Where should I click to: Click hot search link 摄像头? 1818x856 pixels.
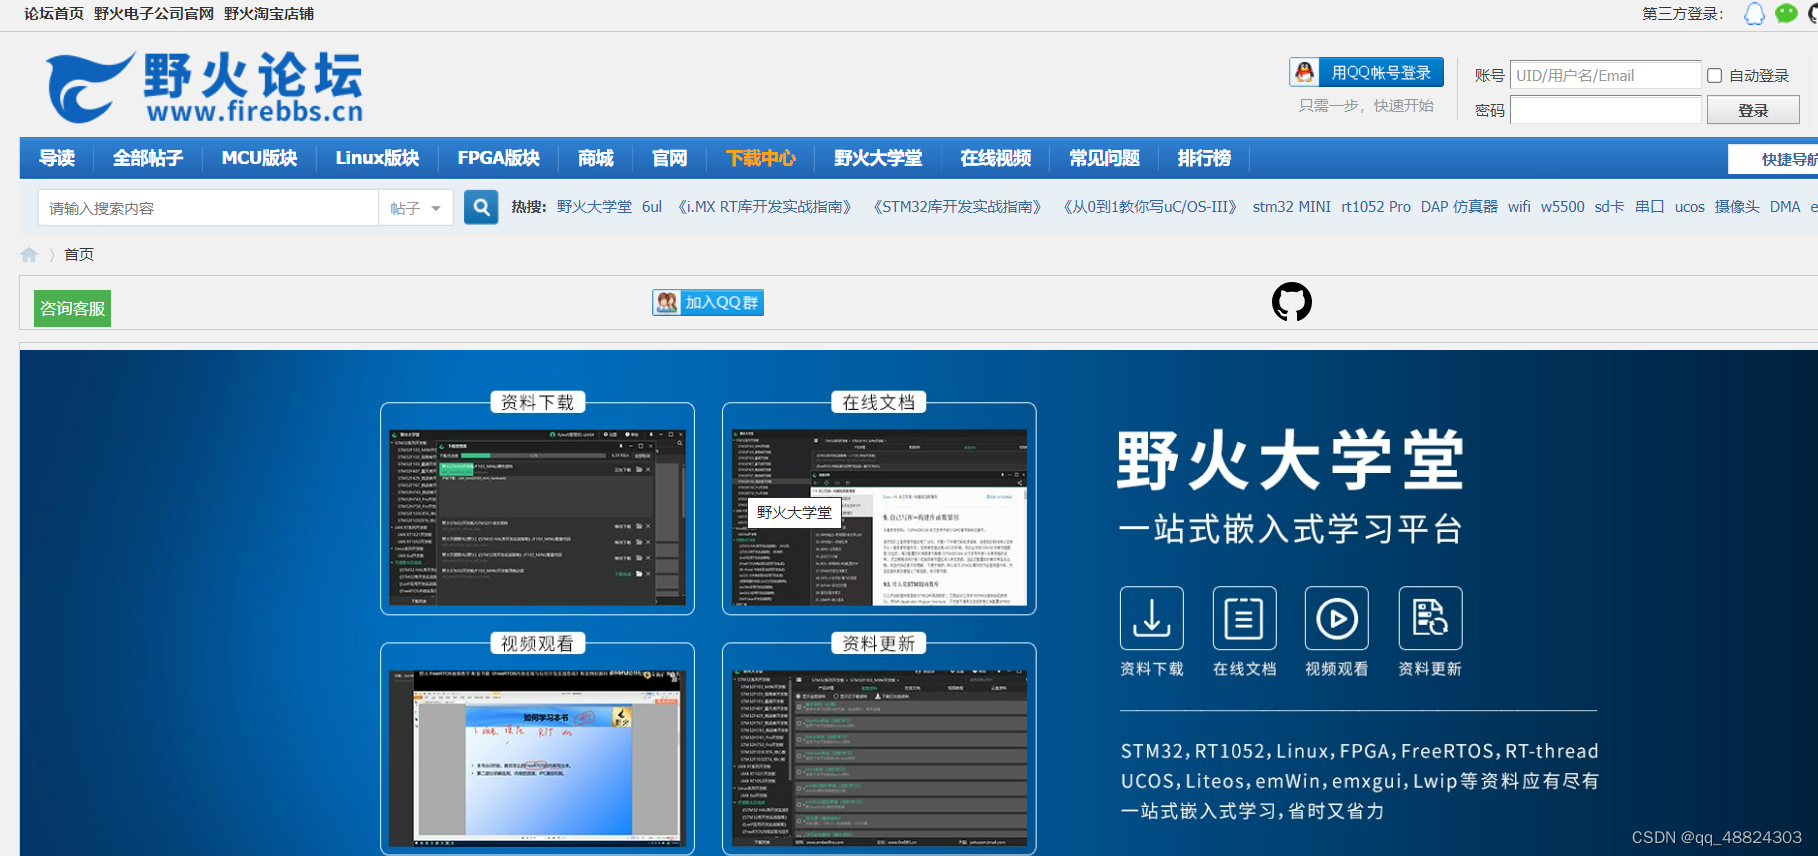1737,207
